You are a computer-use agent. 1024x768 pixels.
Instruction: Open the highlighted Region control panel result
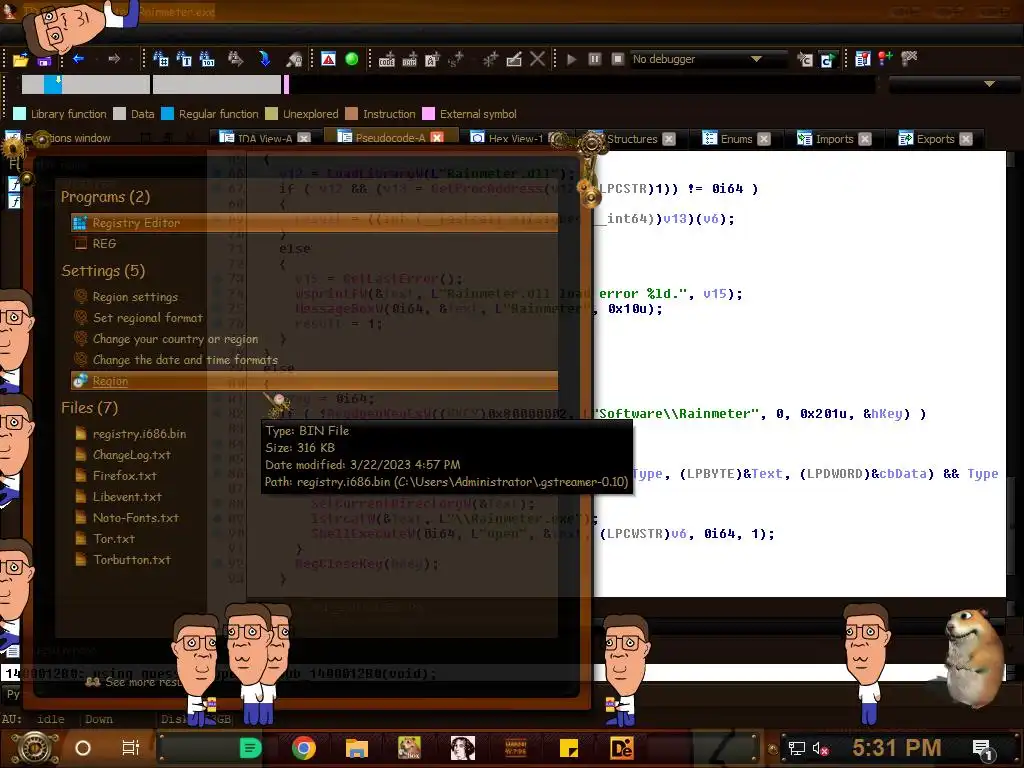pyautogui.click(x=314, y=381)
